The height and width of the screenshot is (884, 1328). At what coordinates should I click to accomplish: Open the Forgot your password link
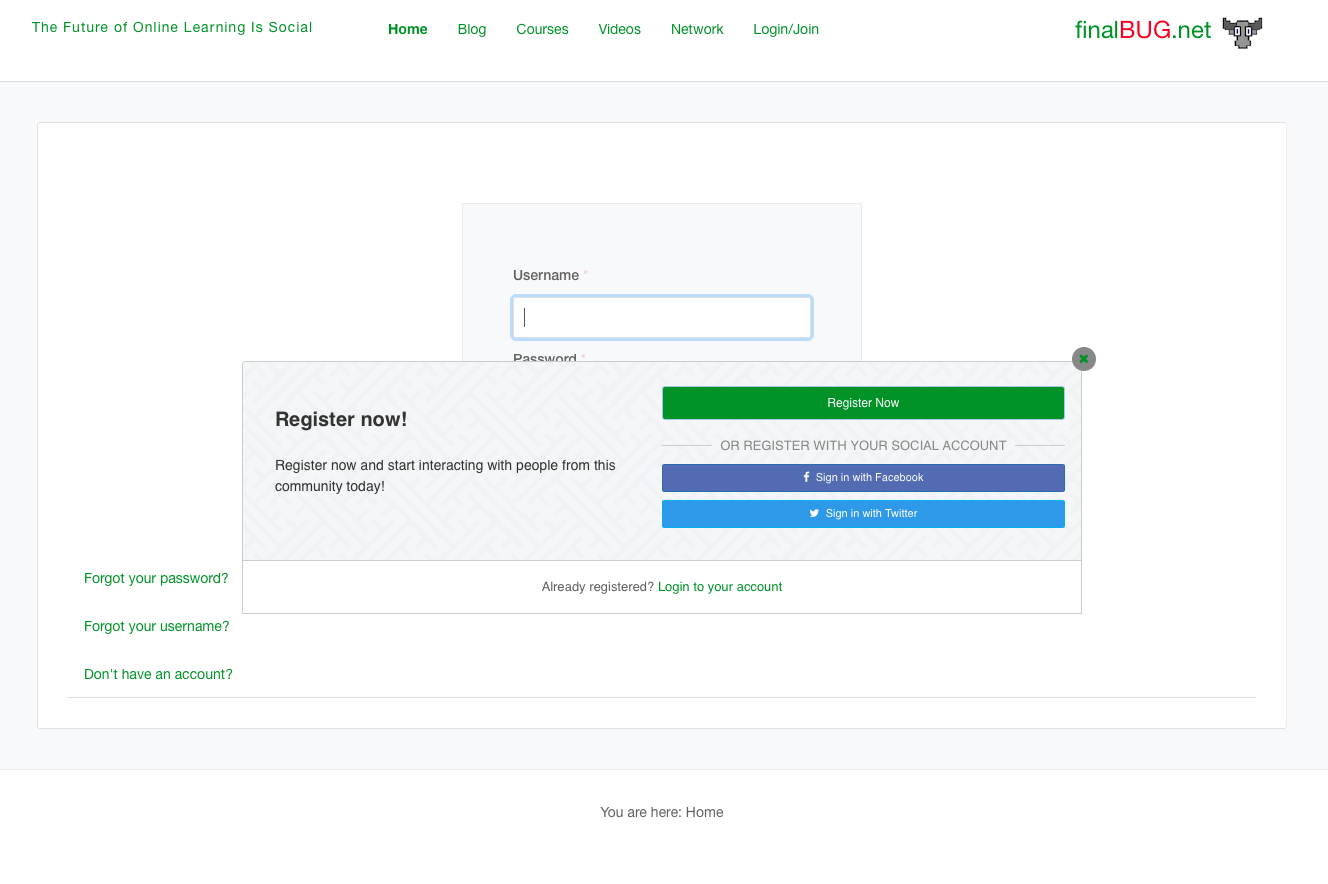pyautogui.click(x=156, y=578)
